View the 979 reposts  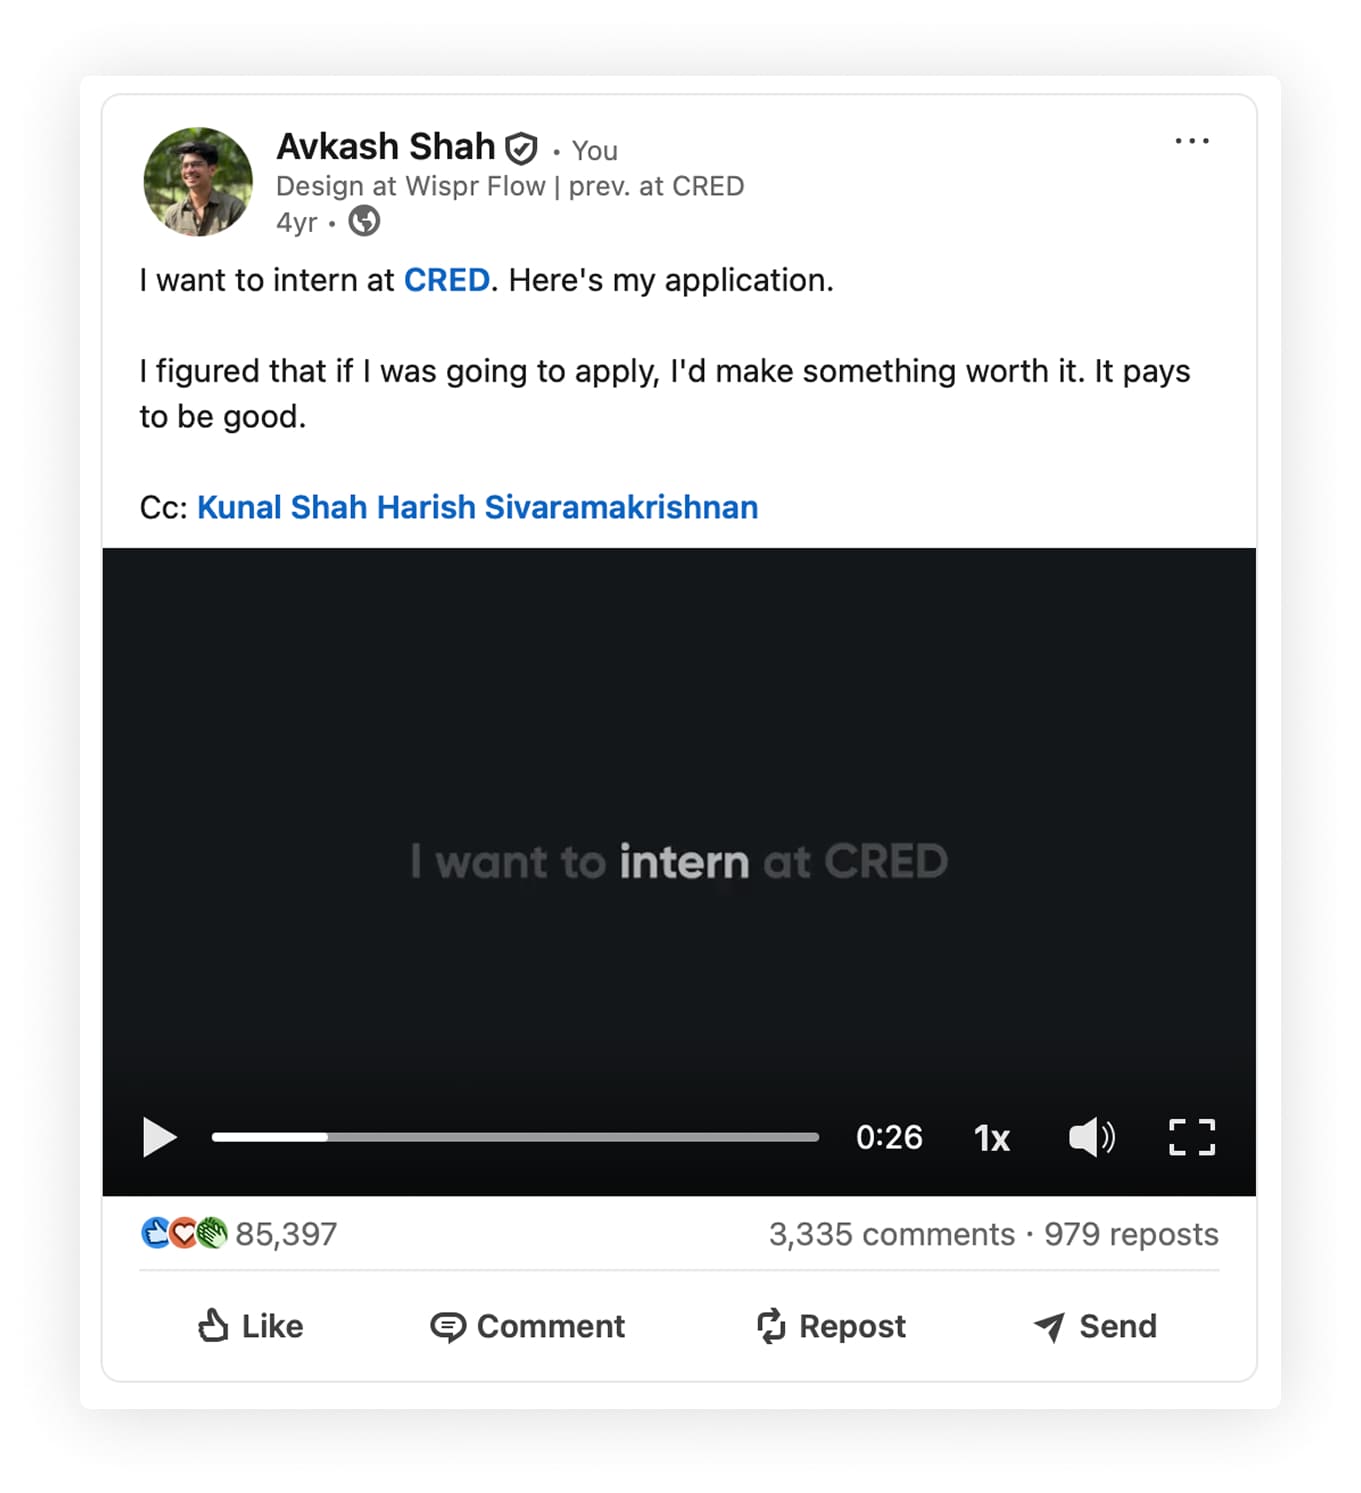pos(1130,1233)
